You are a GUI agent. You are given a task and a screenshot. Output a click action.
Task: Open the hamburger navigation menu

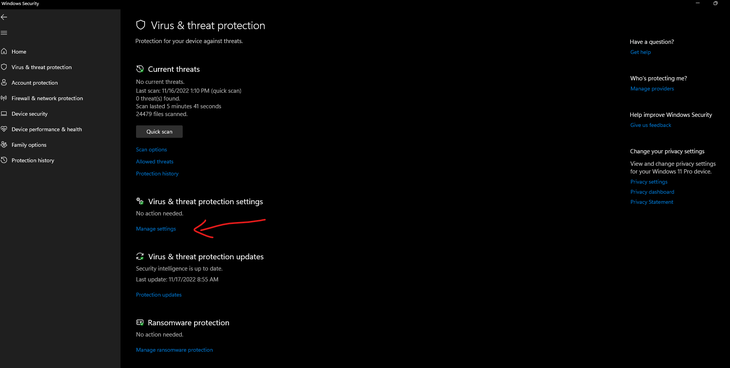tap(4, 33)
